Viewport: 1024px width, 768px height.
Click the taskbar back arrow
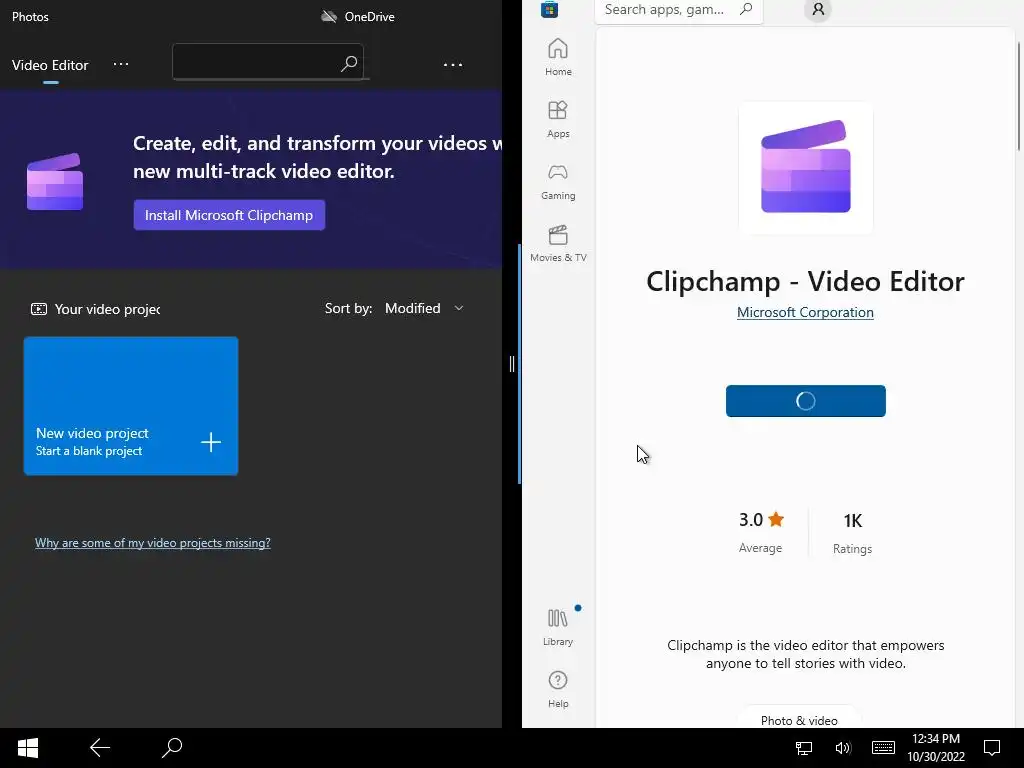[100, 748]
